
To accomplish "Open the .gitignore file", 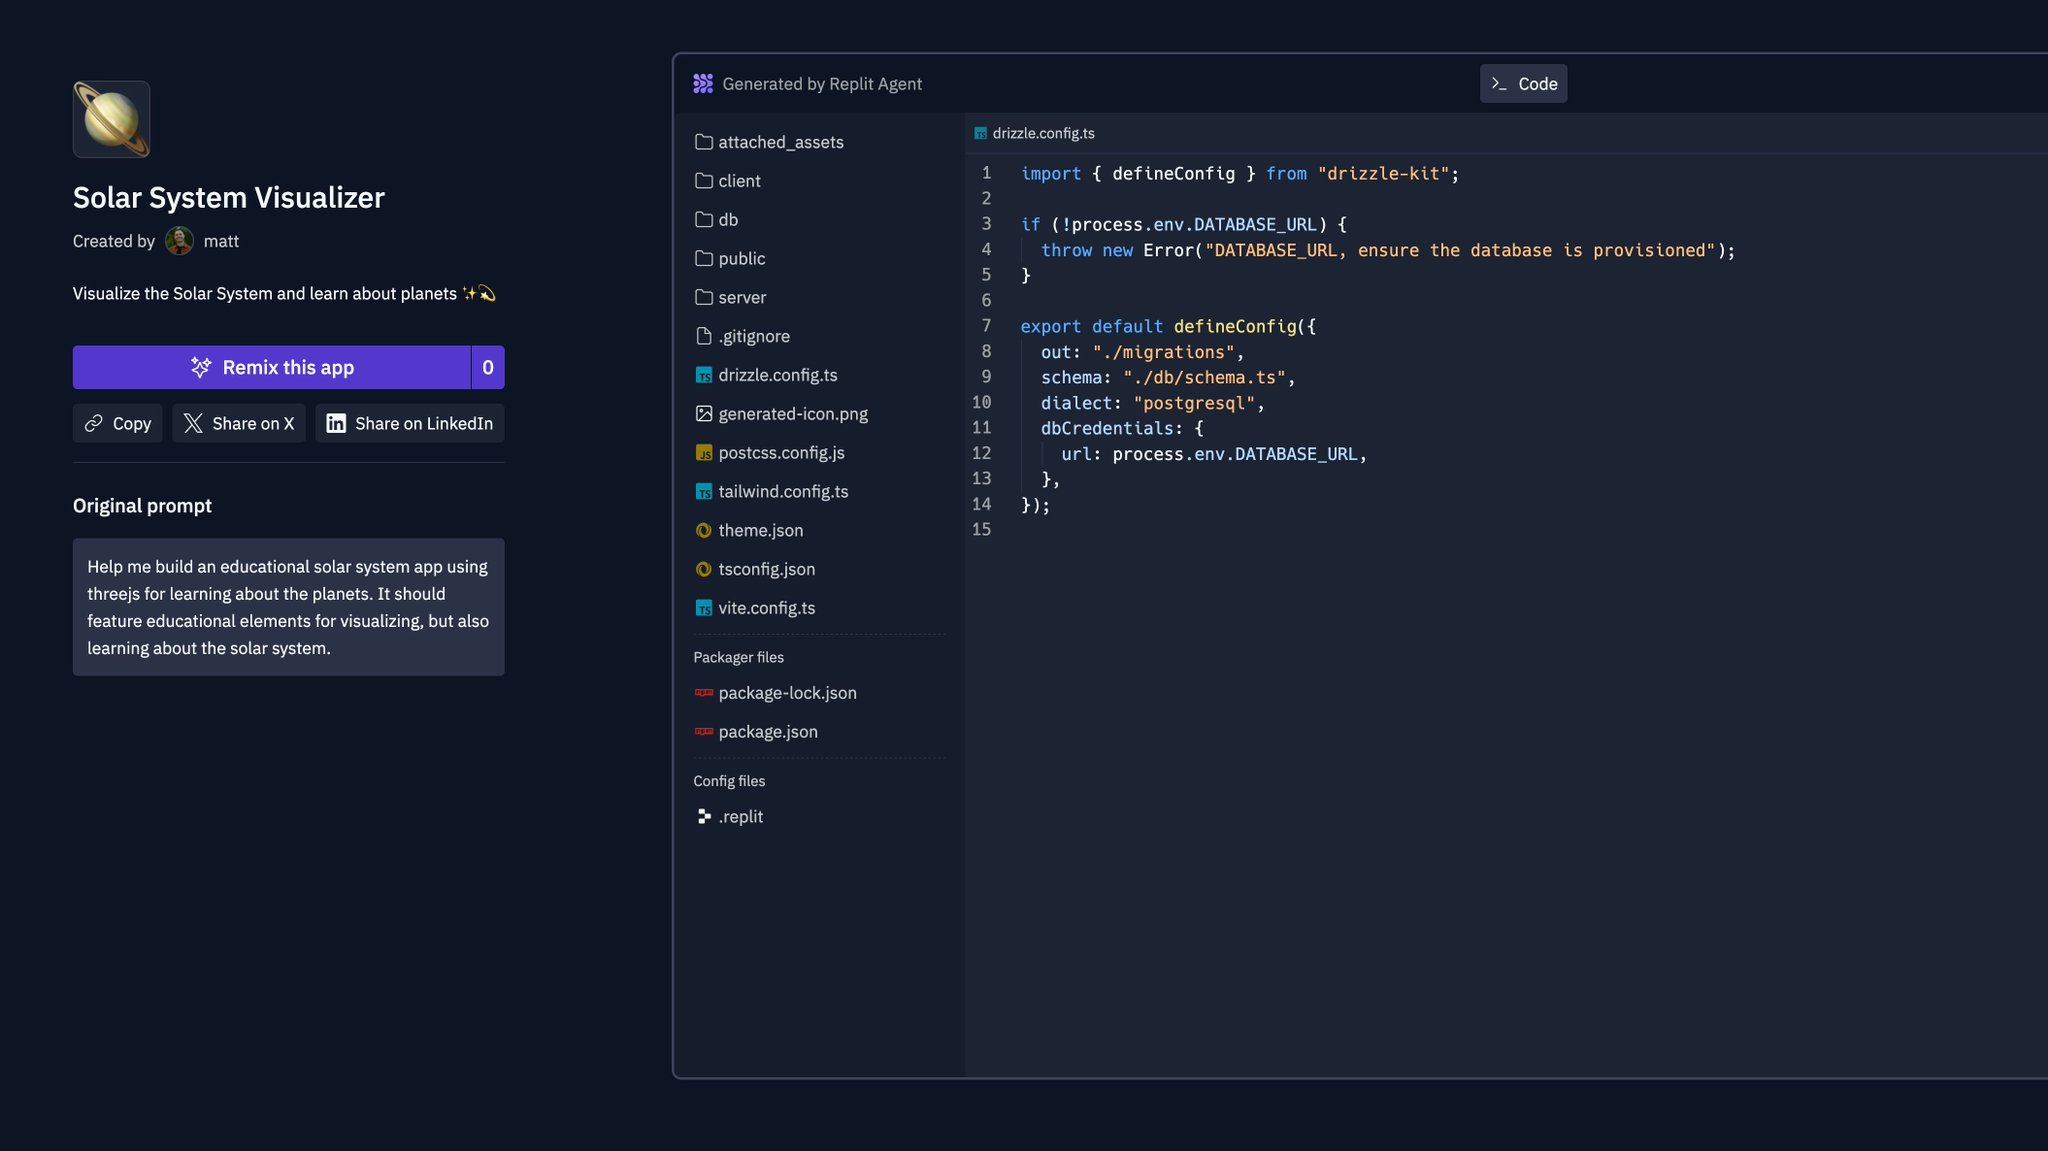I will [x=743, y=337].
